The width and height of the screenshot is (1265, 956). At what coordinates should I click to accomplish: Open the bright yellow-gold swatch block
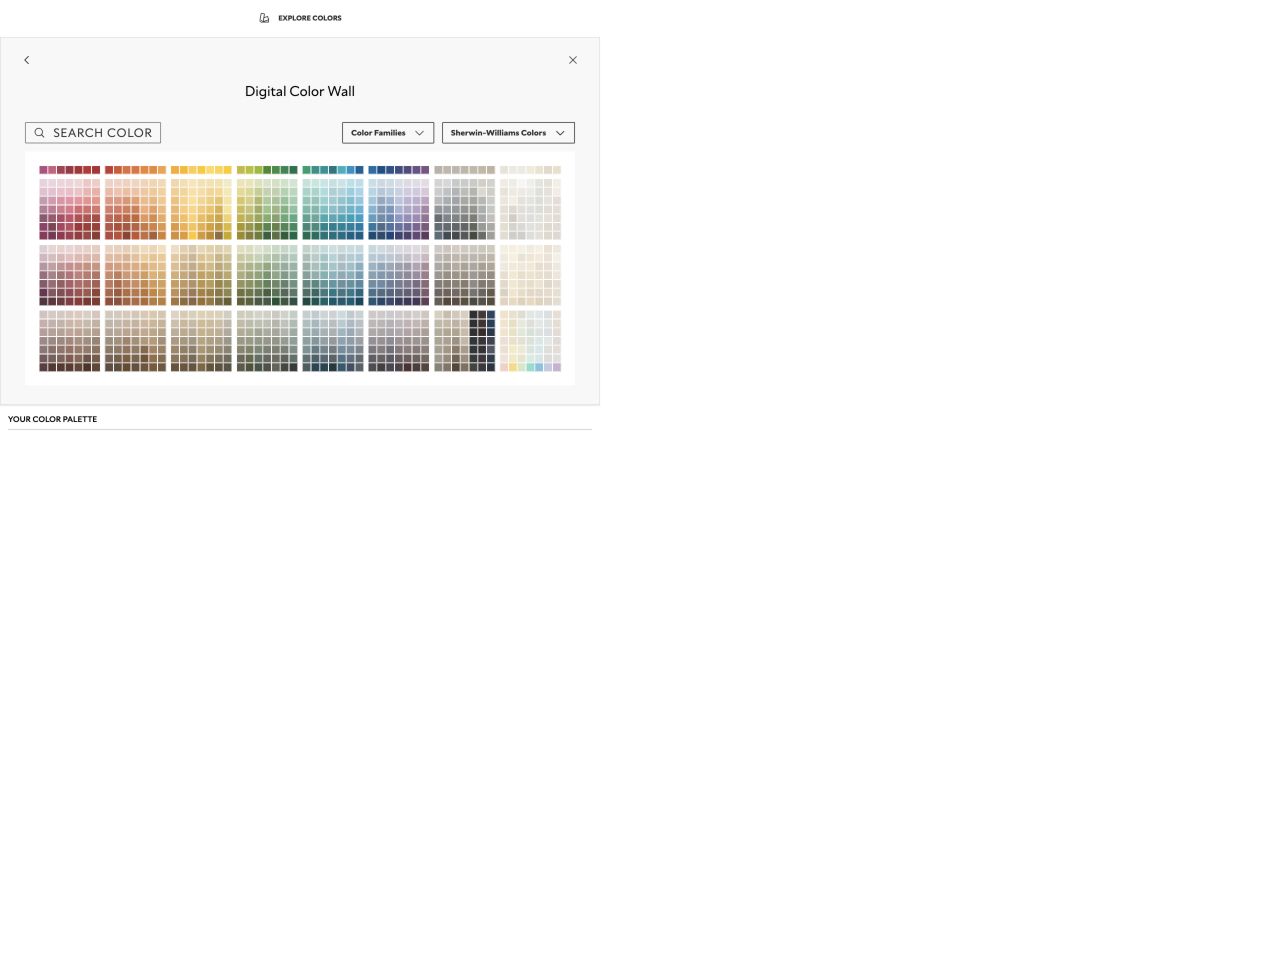[201, 209]
